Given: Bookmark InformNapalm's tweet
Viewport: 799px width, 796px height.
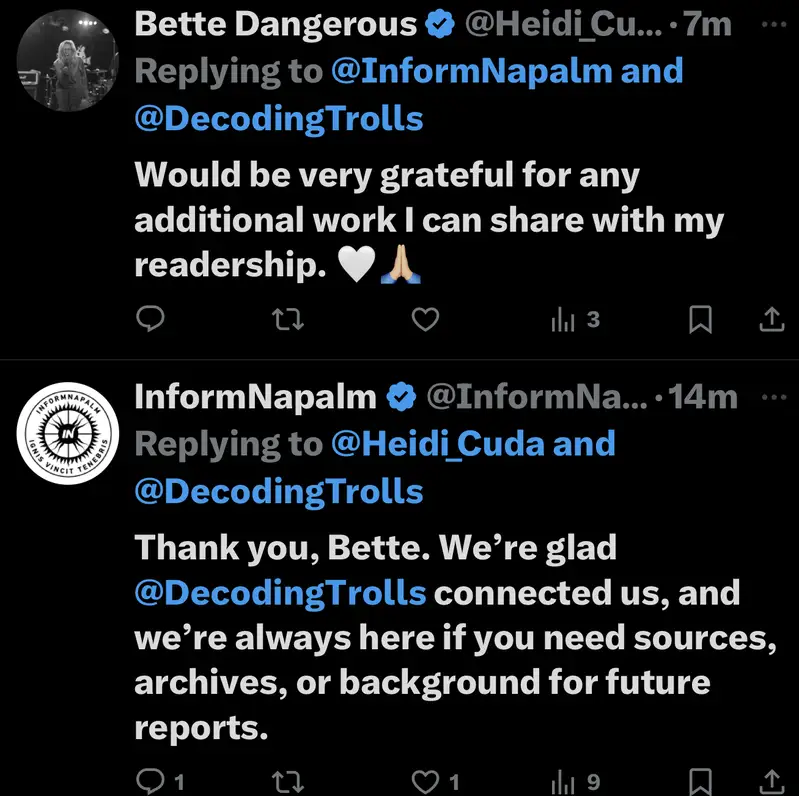Looking at the screenshot, I should [701, 781].
